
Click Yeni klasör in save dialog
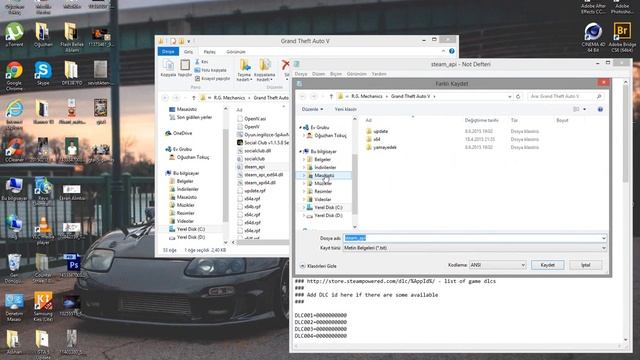345,109
